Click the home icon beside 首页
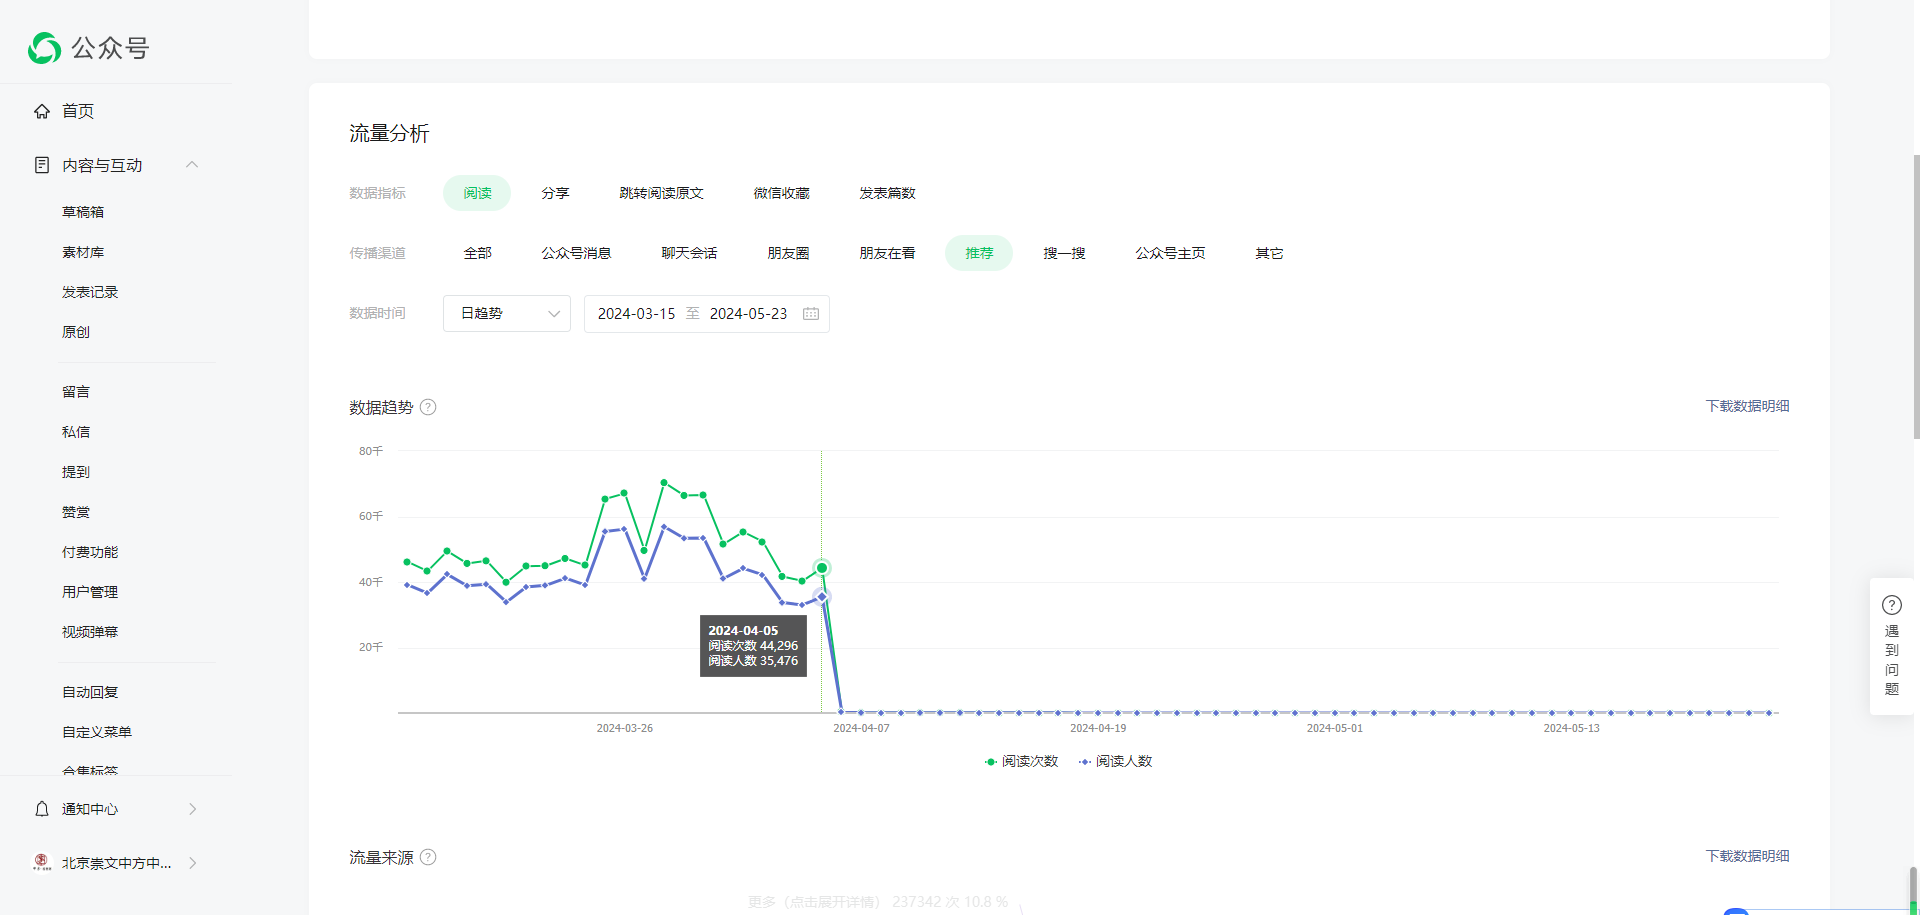This screenshot has height=915, width=1920. point(42,111)
